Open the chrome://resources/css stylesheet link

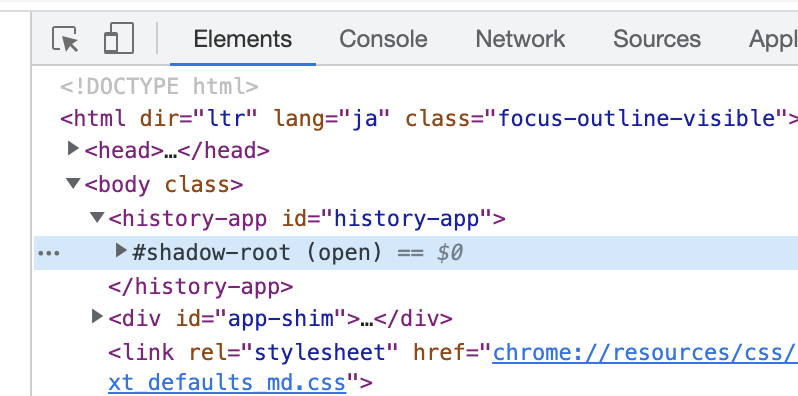point(645,352)
